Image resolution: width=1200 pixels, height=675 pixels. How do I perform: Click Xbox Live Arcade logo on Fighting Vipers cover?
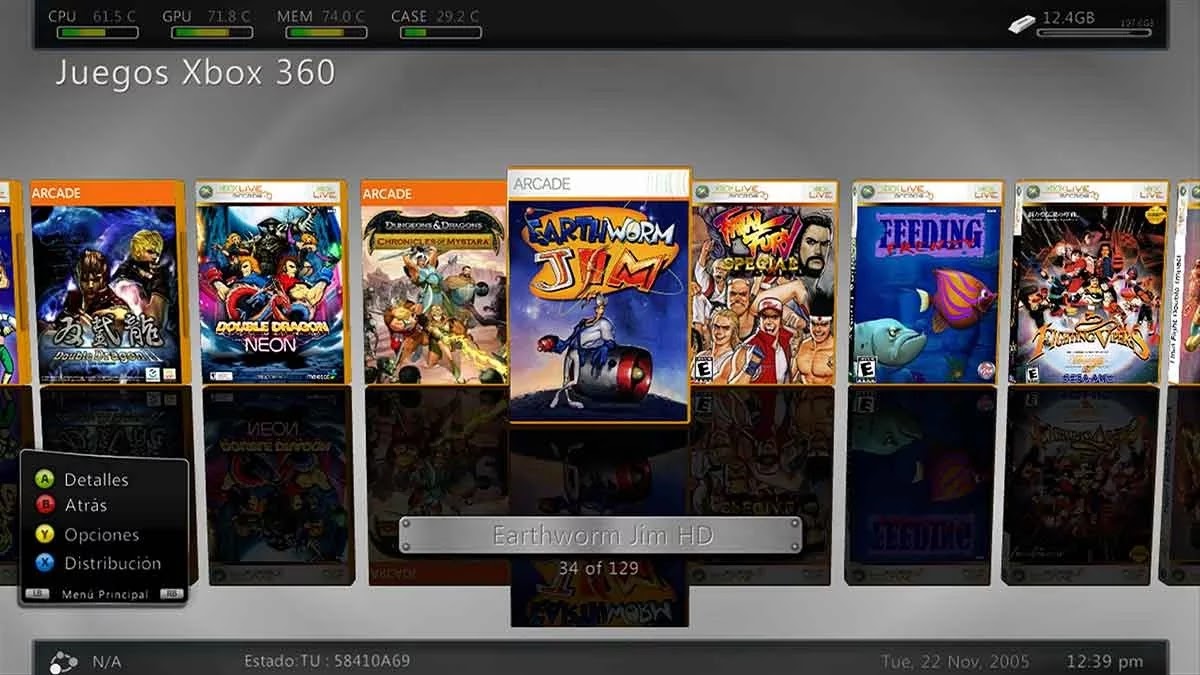(x=1059, y=192)
